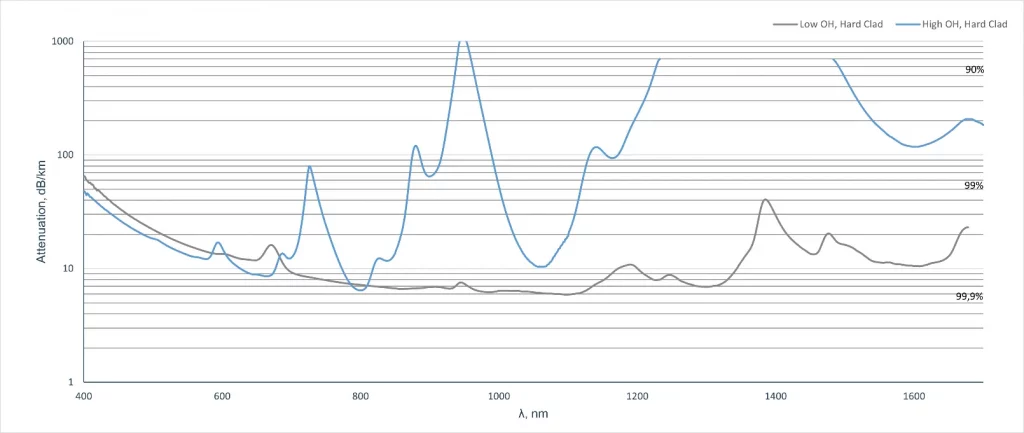The width and height of the screenshot is (1024, 433).
Task: Click the 1600 tick label on x-axis
Action: click(x=913, y=396)
